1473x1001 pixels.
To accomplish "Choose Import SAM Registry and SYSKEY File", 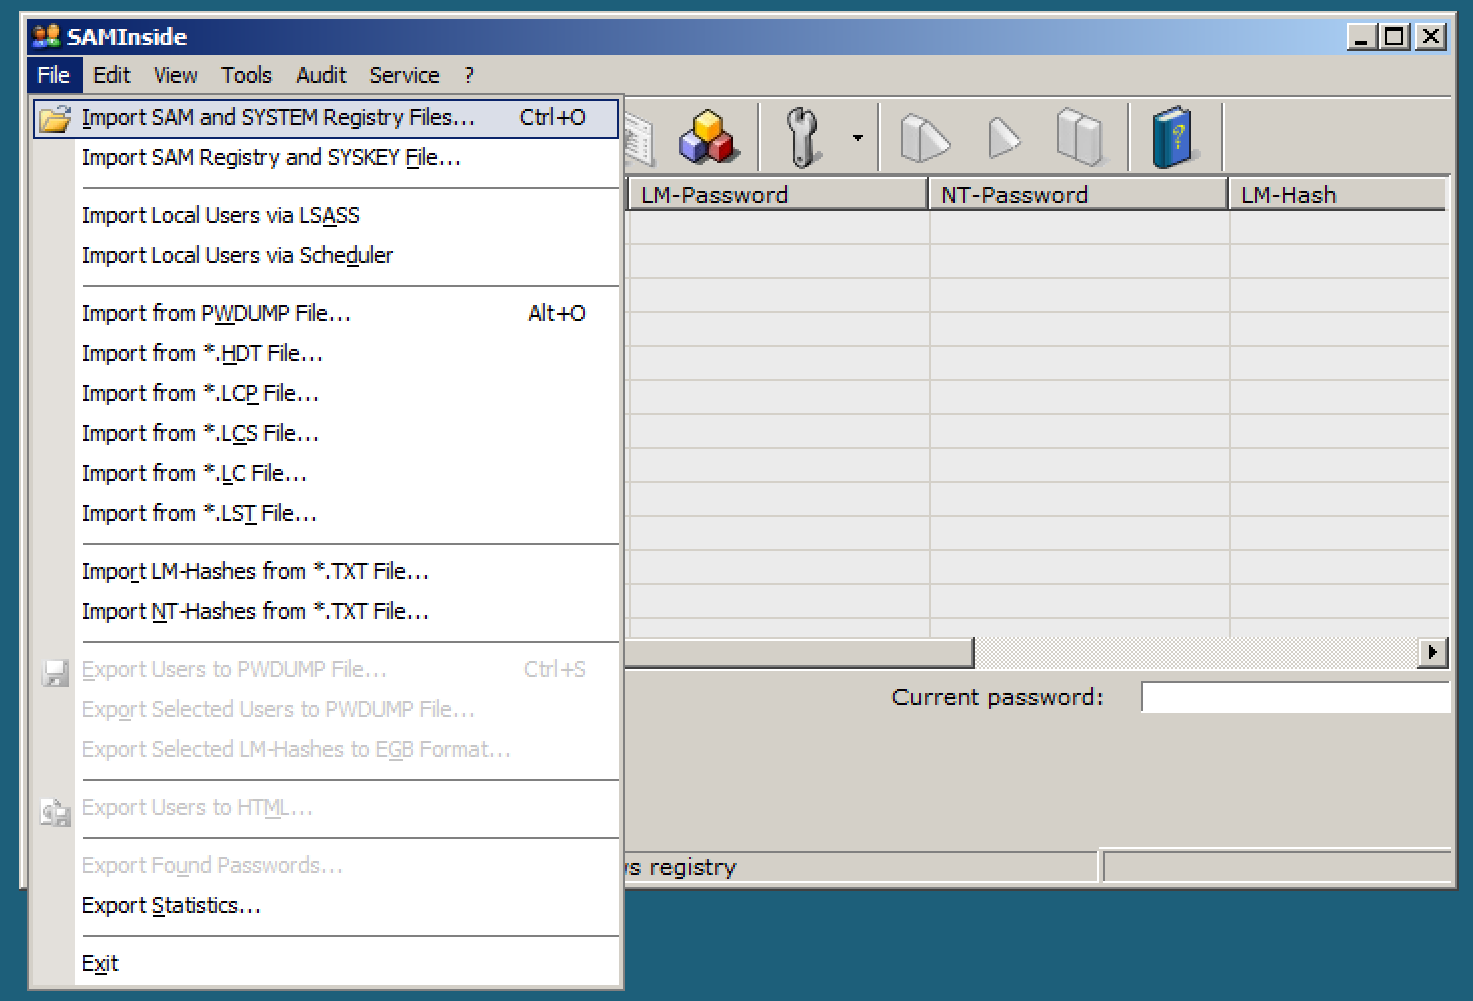I will 326,158.
